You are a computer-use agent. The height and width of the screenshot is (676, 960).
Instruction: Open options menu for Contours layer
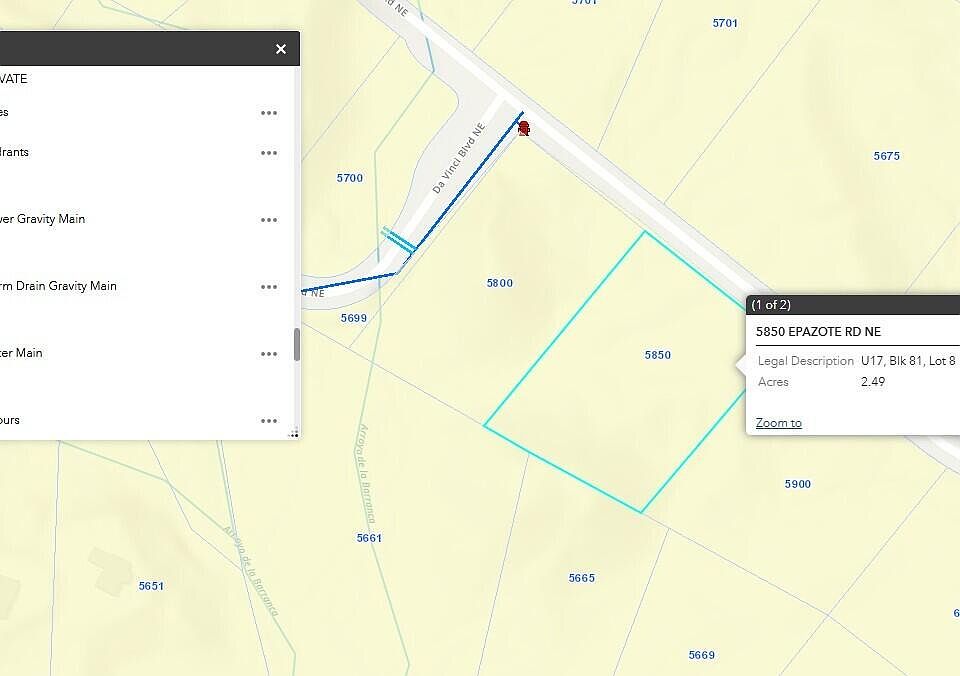pos(268,421)
